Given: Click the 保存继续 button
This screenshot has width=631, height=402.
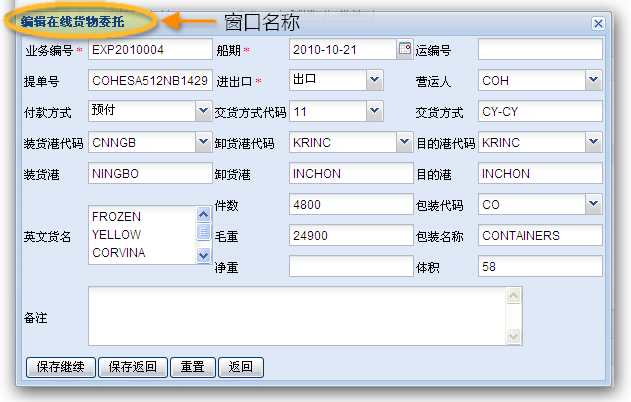Looking at the screenshot, I should 61,367.
